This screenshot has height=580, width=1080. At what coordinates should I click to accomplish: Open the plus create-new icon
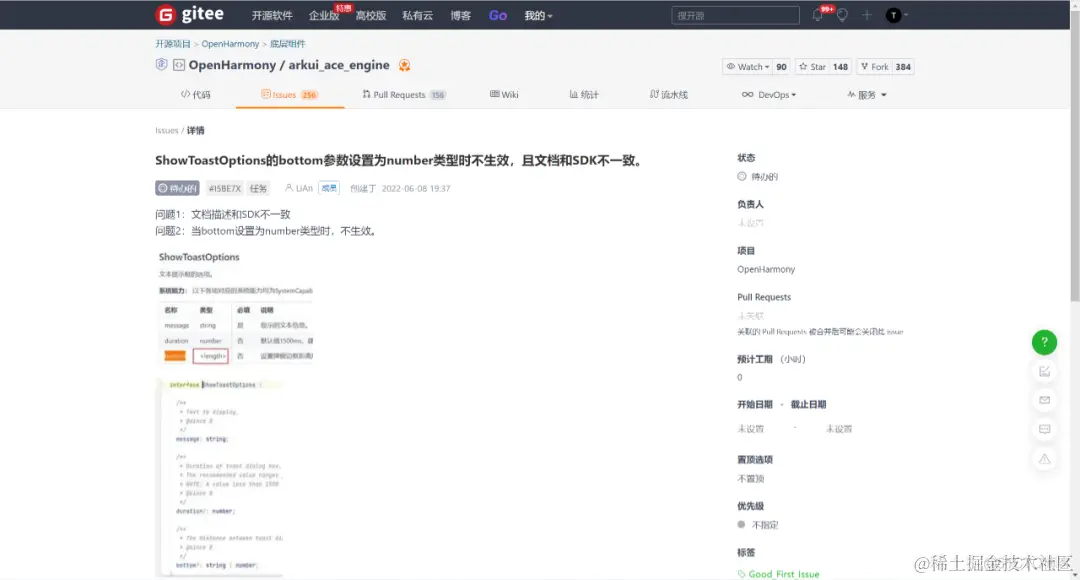pos(867,15)
